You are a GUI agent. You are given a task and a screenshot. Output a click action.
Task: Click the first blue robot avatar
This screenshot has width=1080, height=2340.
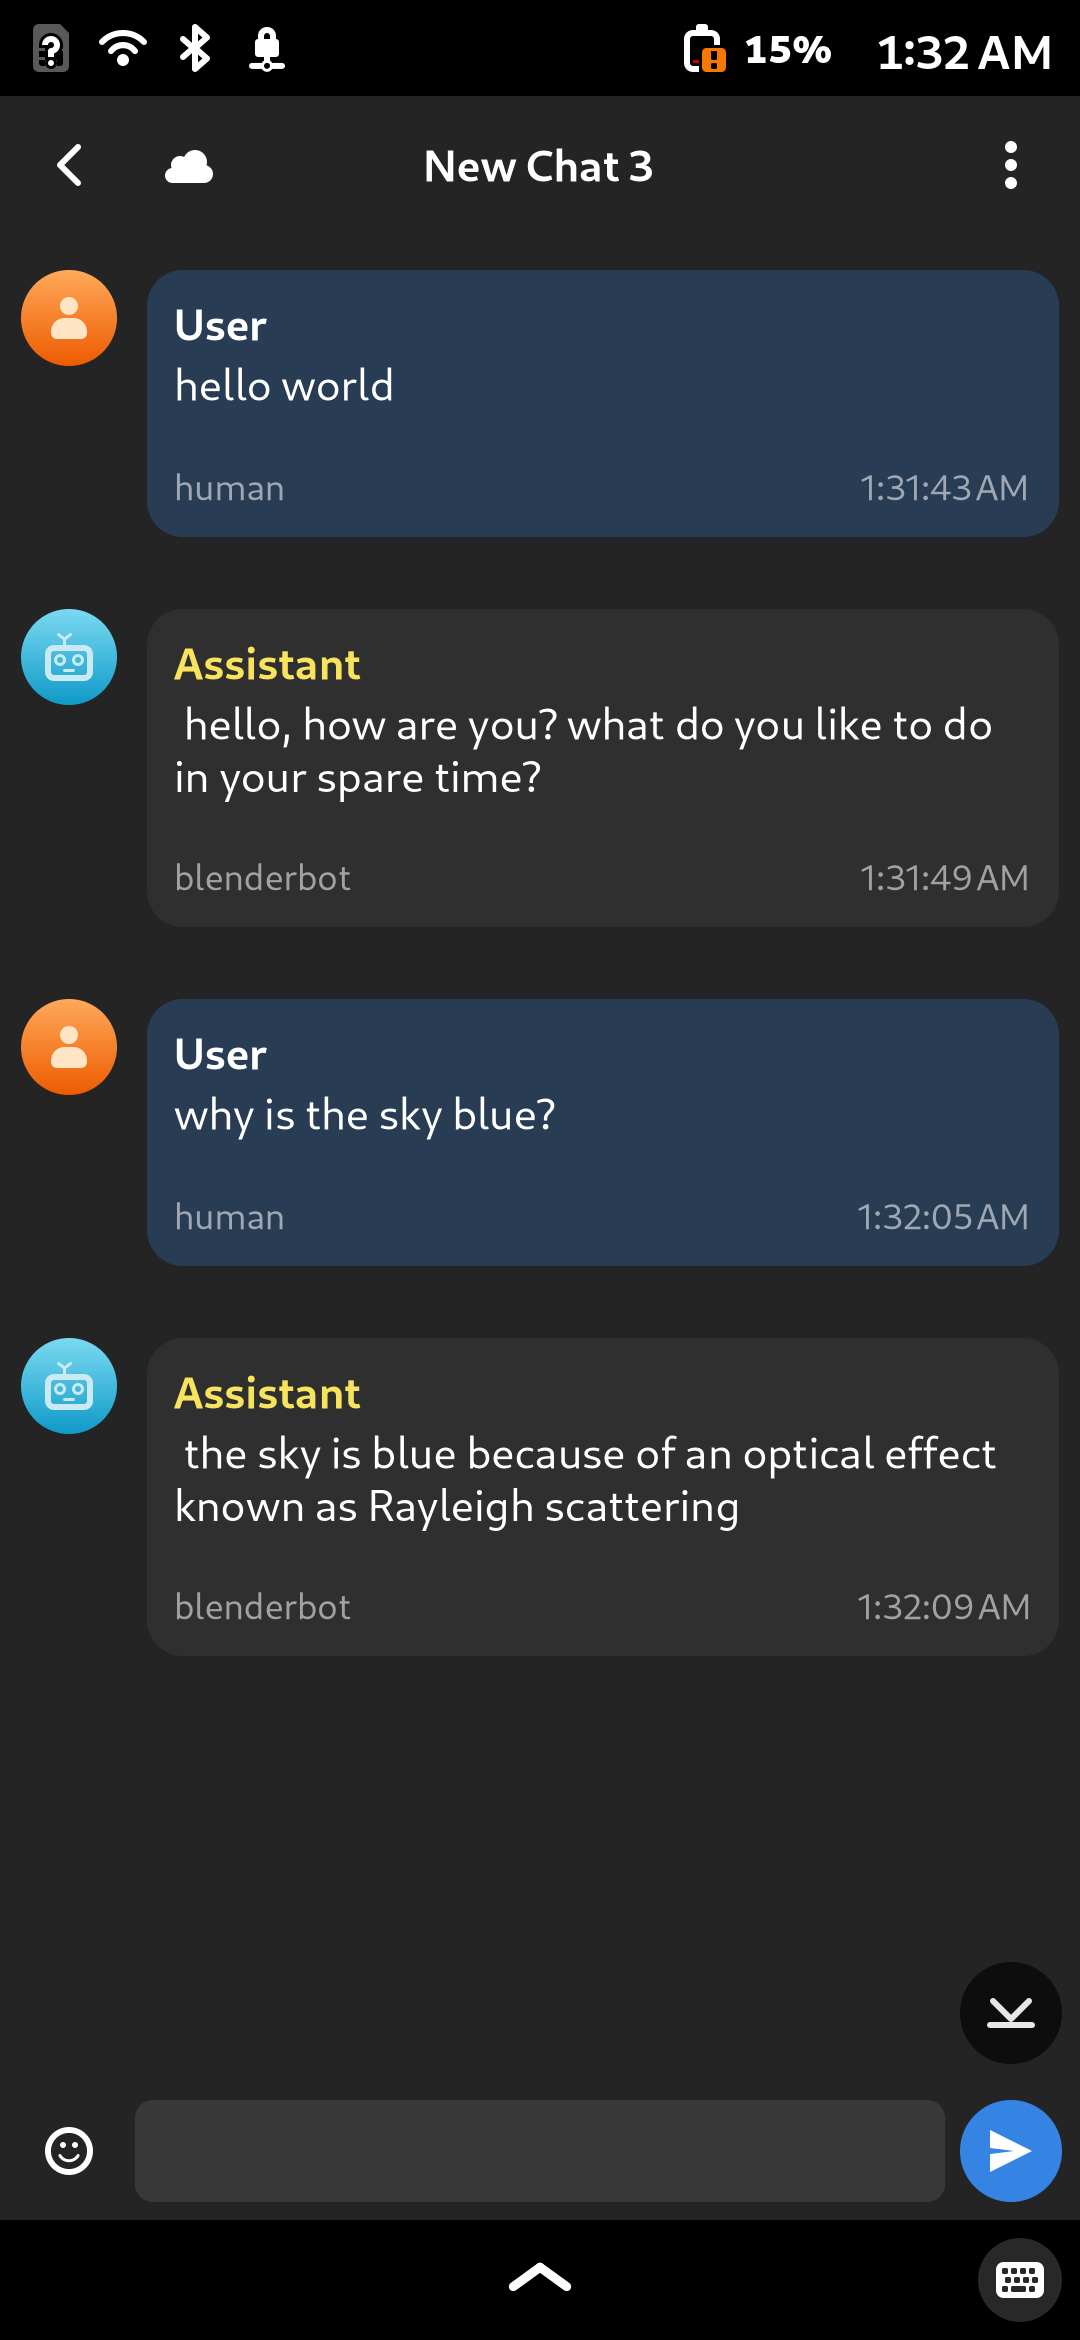tap(69, 657)
